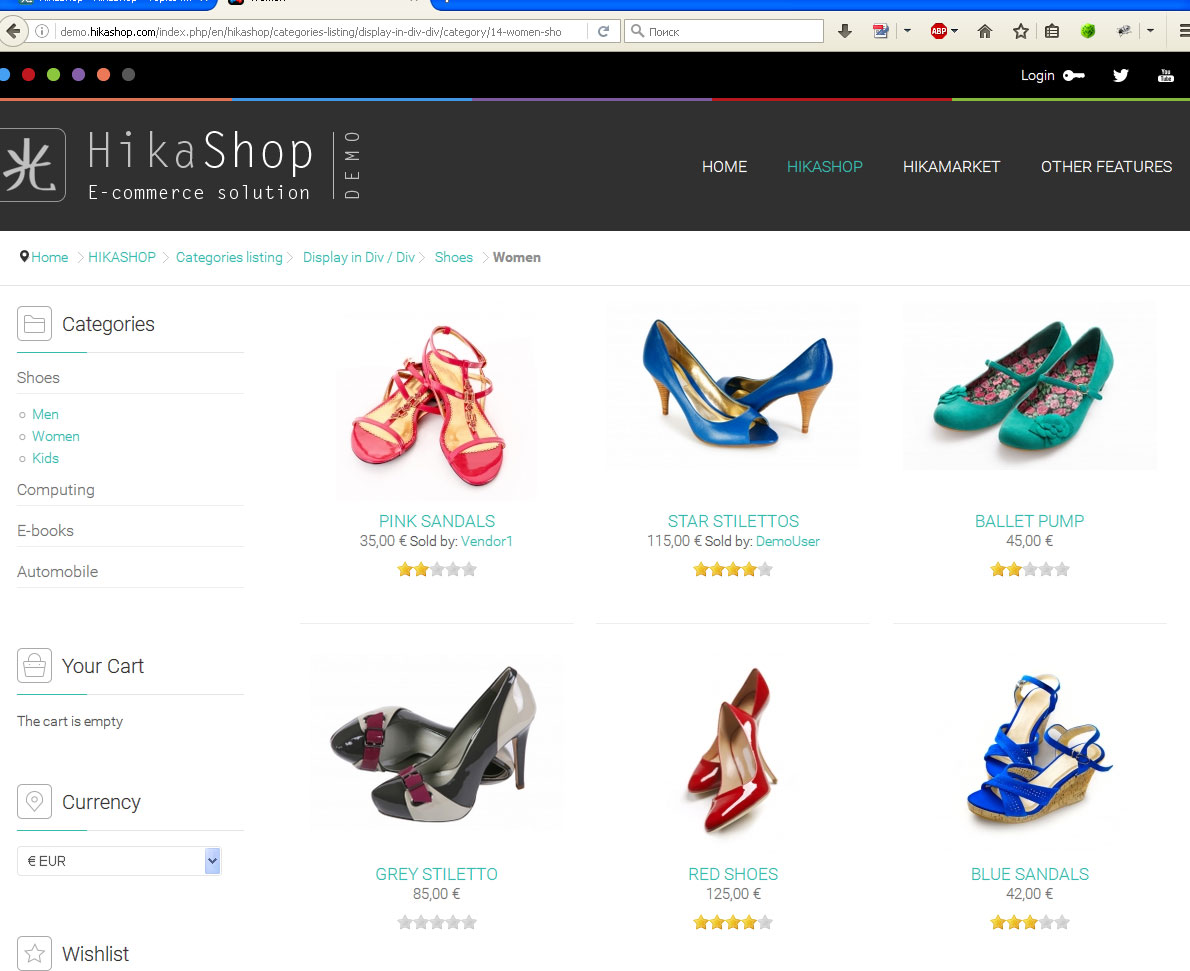The image size is (1190, 971).
Task: Open the HIKASHOP menu item
Action: pyautogui.click(x=825, y=166)
